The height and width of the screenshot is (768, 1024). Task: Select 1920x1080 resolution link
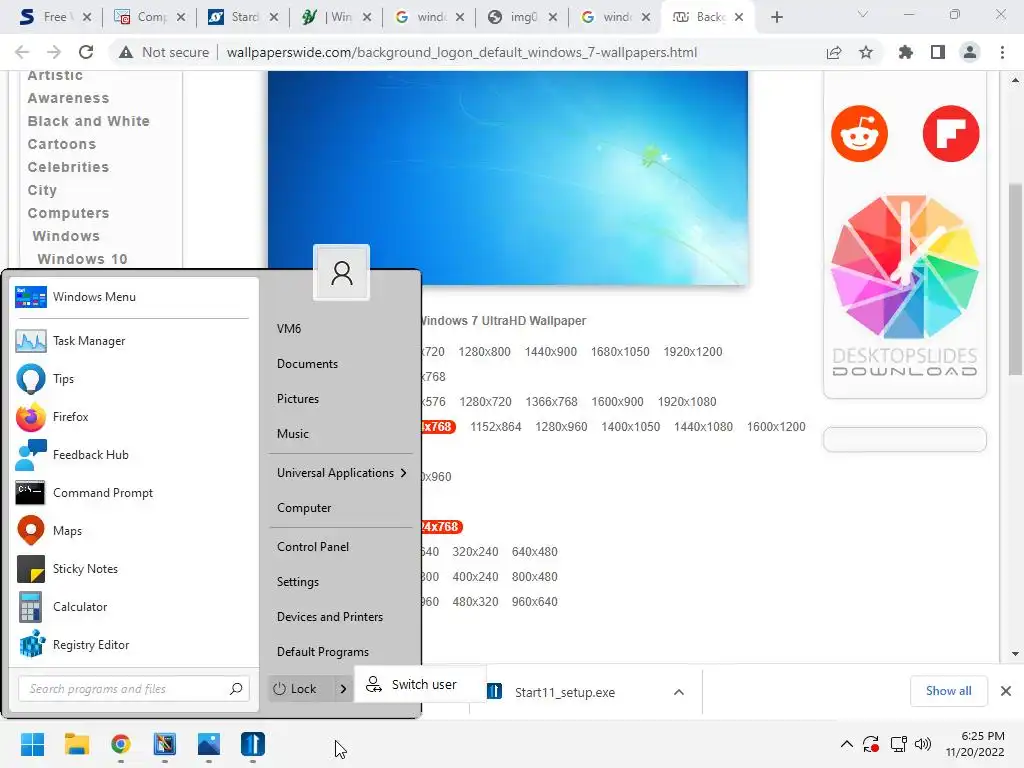tap(687, 402)
